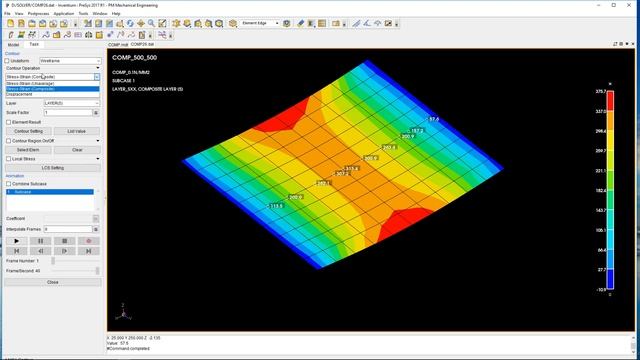This screenshot has width=640, height=360.
Task: Open the Application menu
Action: (x=64, y=13)
